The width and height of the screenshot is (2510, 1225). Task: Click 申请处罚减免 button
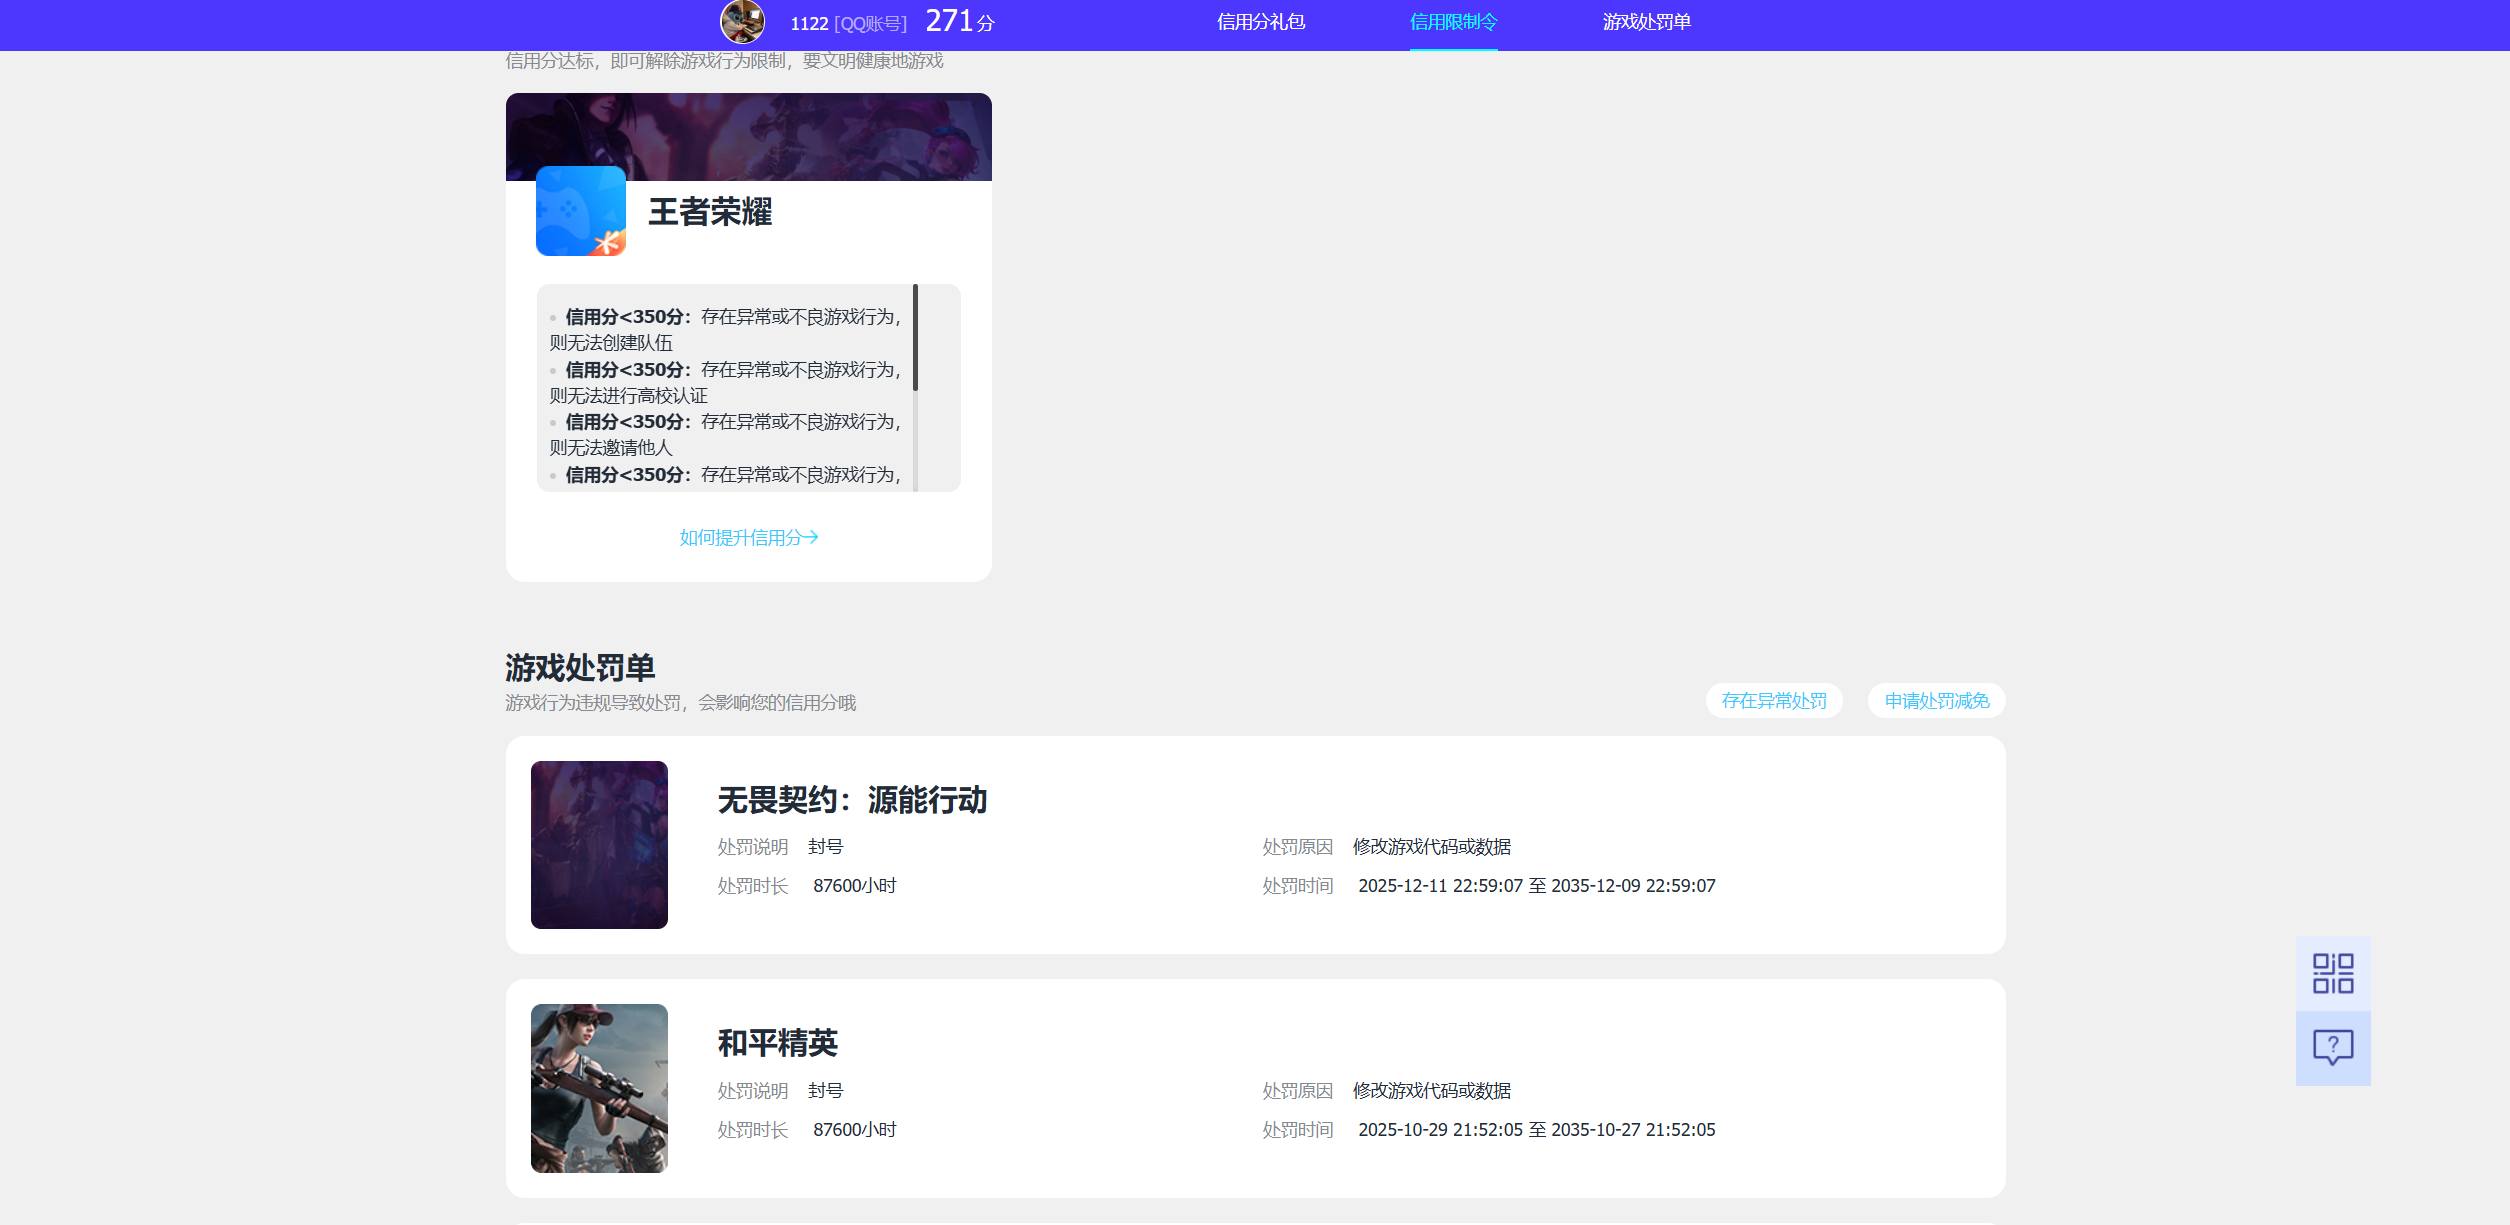(1937, 701)
